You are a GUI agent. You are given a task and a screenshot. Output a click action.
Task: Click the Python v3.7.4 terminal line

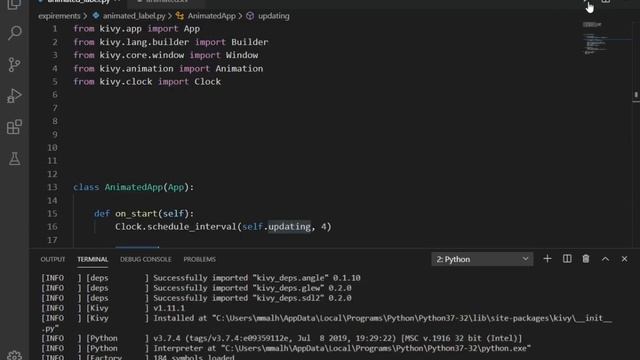(282, 338)
